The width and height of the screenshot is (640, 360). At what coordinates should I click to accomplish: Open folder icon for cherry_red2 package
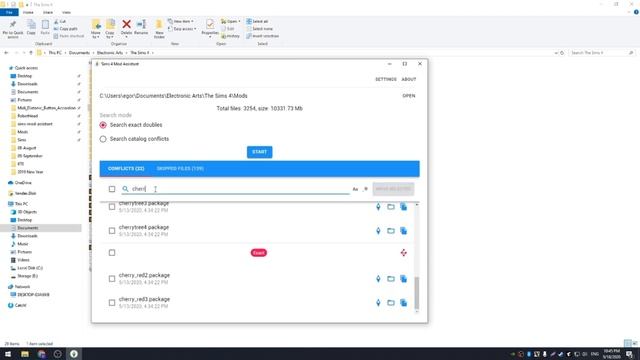391,279
